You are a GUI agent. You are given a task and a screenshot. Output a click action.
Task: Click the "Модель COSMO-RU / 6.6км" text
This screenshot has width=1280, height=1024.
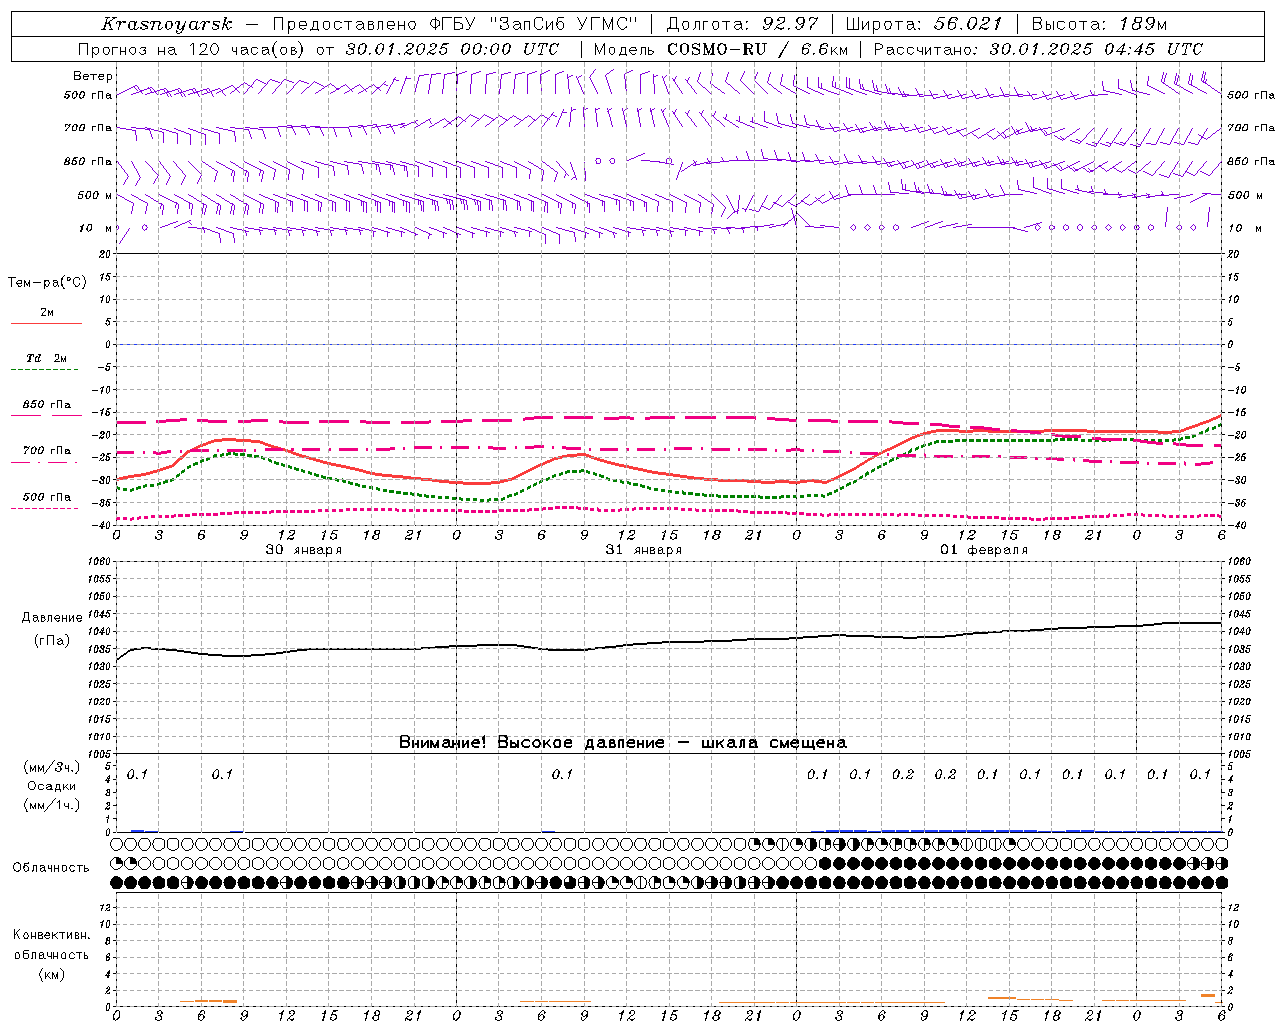pos(720,49)
